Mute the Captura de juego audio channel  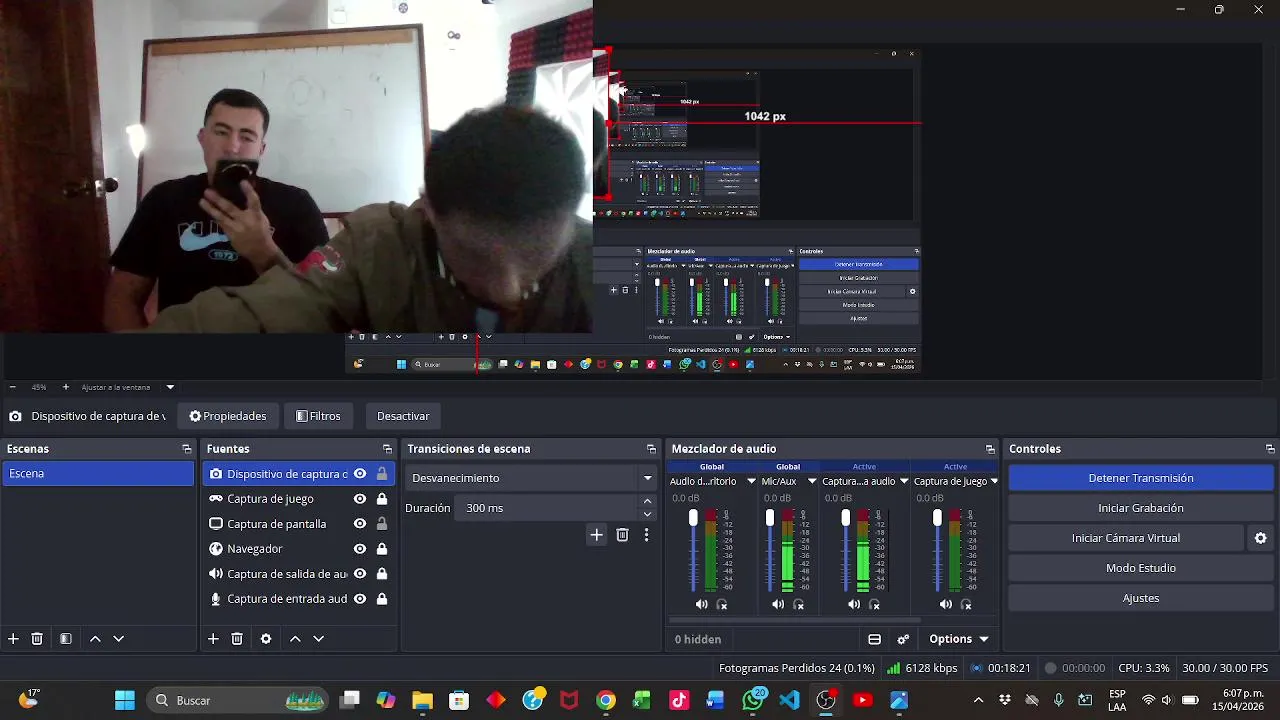click(946, 604)
